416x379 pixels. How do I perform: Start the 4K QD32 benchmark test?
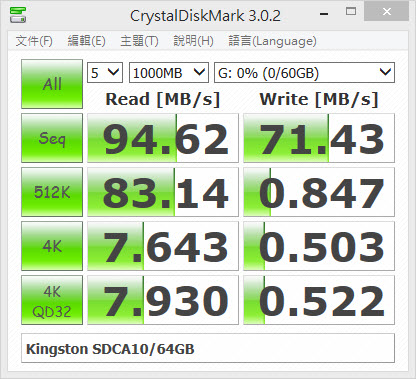52,300
